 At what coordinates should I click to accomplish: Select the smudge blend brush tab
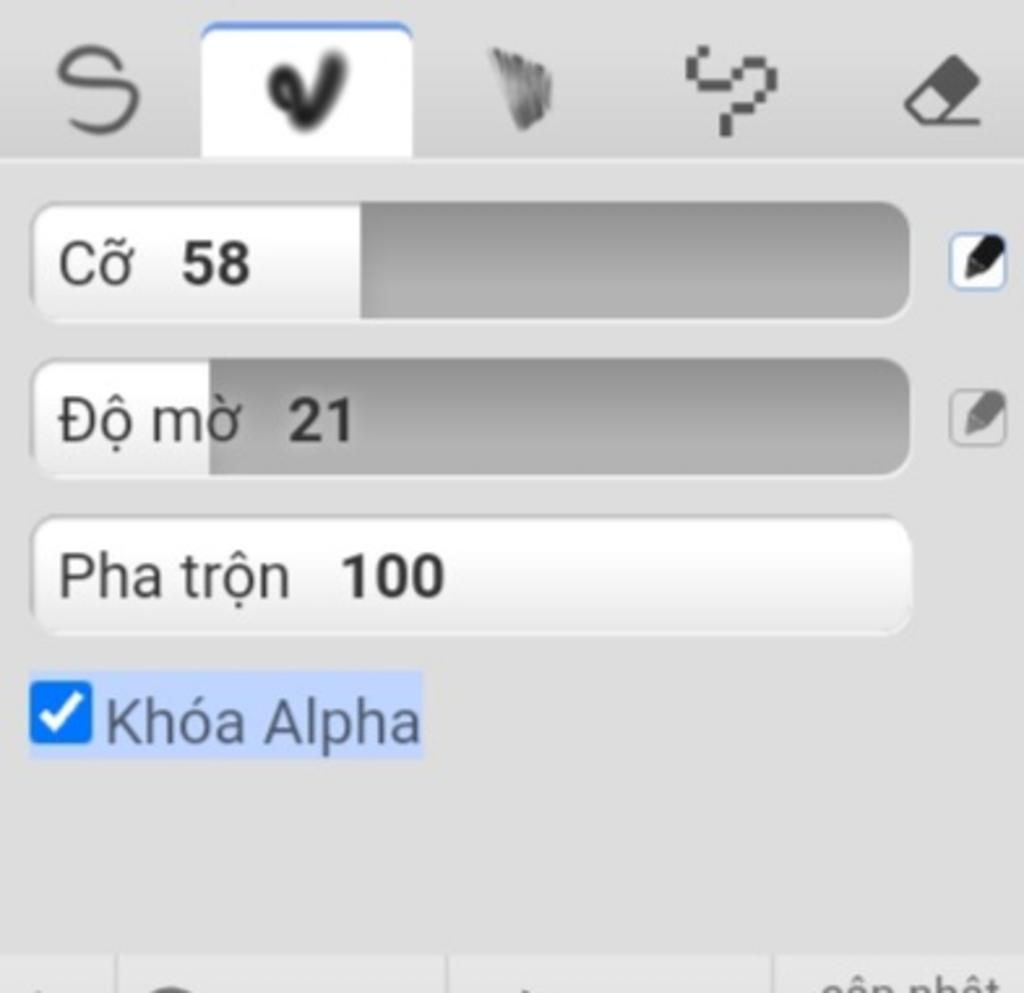[x=306, y=90]
